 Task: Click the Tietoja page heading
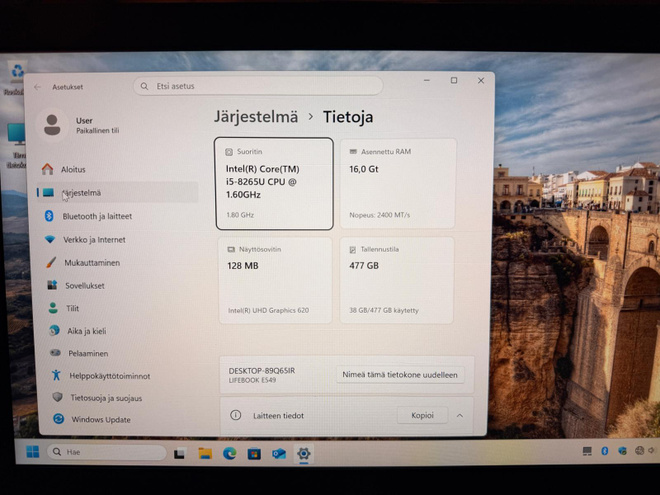(348, 117)
